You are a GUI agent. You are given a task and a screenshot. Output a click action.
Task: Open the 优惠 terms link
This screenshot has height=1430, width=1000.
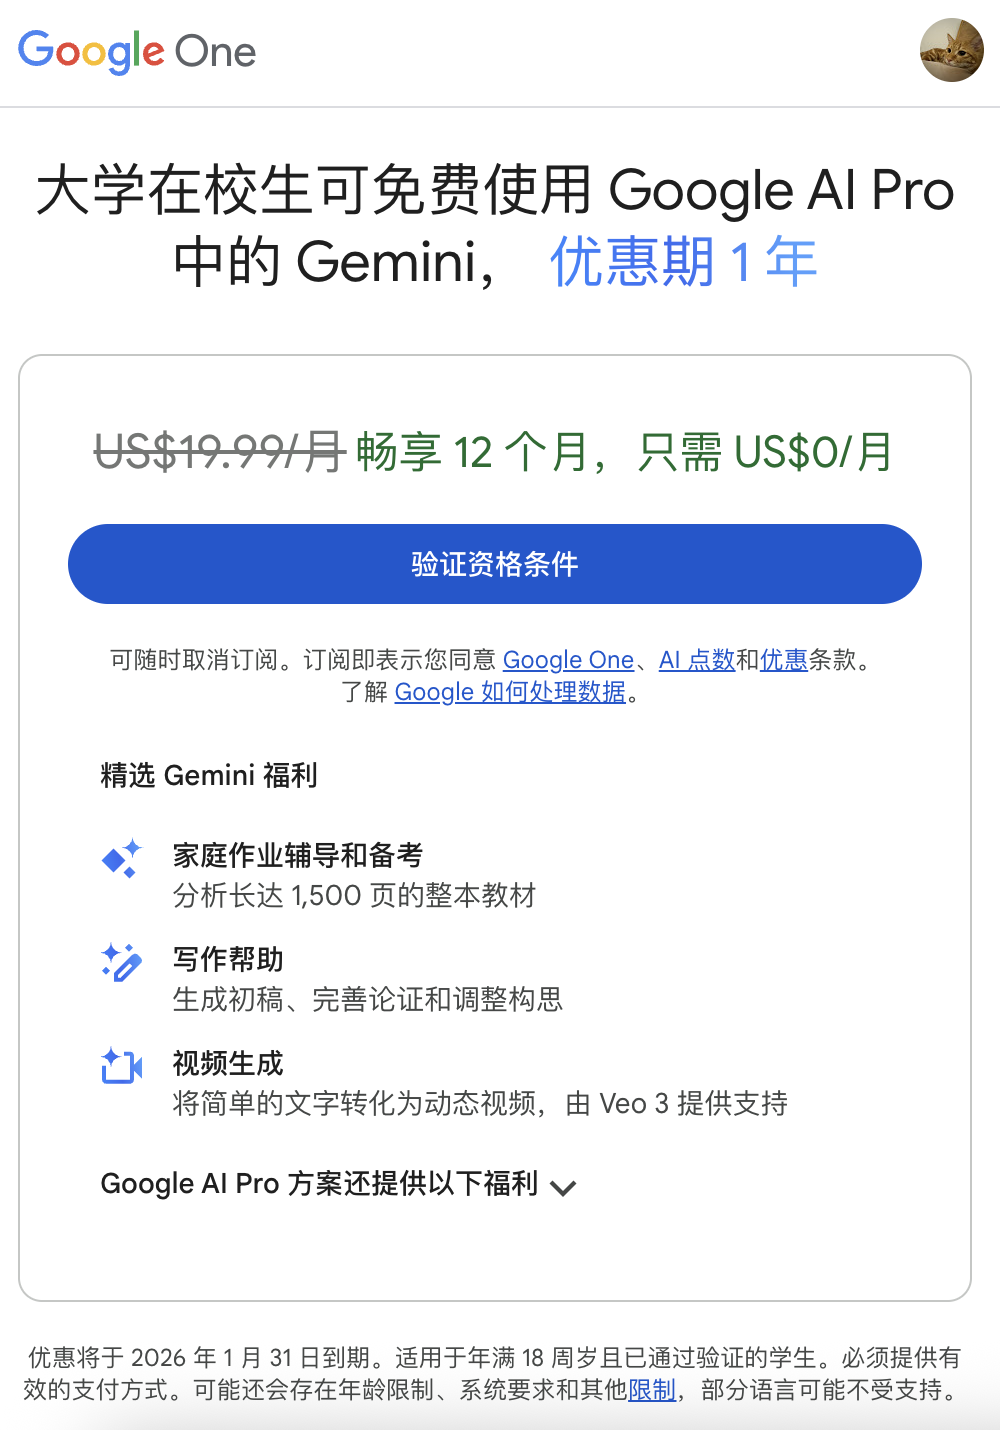(x=784, y=660)
